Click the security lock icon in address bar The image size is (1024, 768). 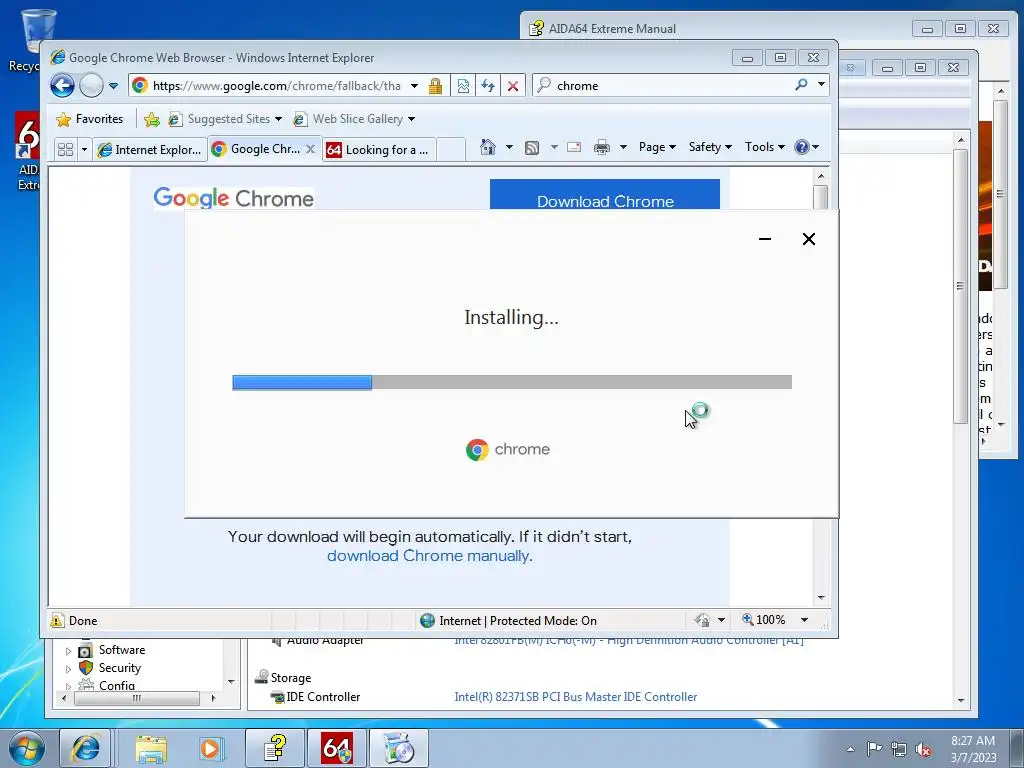click(436, 86)
